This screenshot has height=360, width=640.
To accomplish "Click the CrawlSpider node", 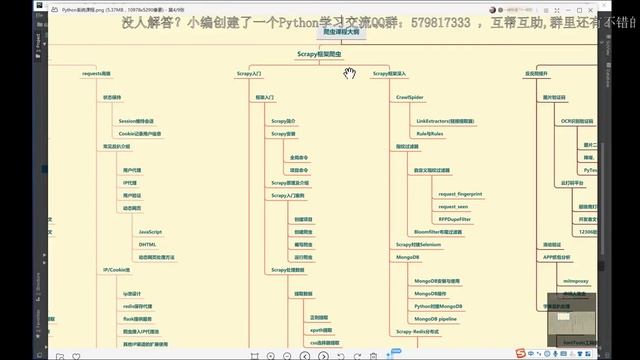I will (410, 98).
